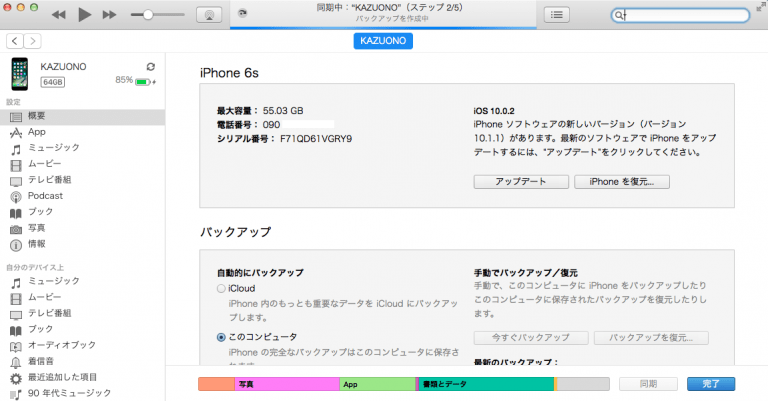Click the iOS 10.0.2 version text
Viewport: 768px width, 401px height.
coord(494,111)
